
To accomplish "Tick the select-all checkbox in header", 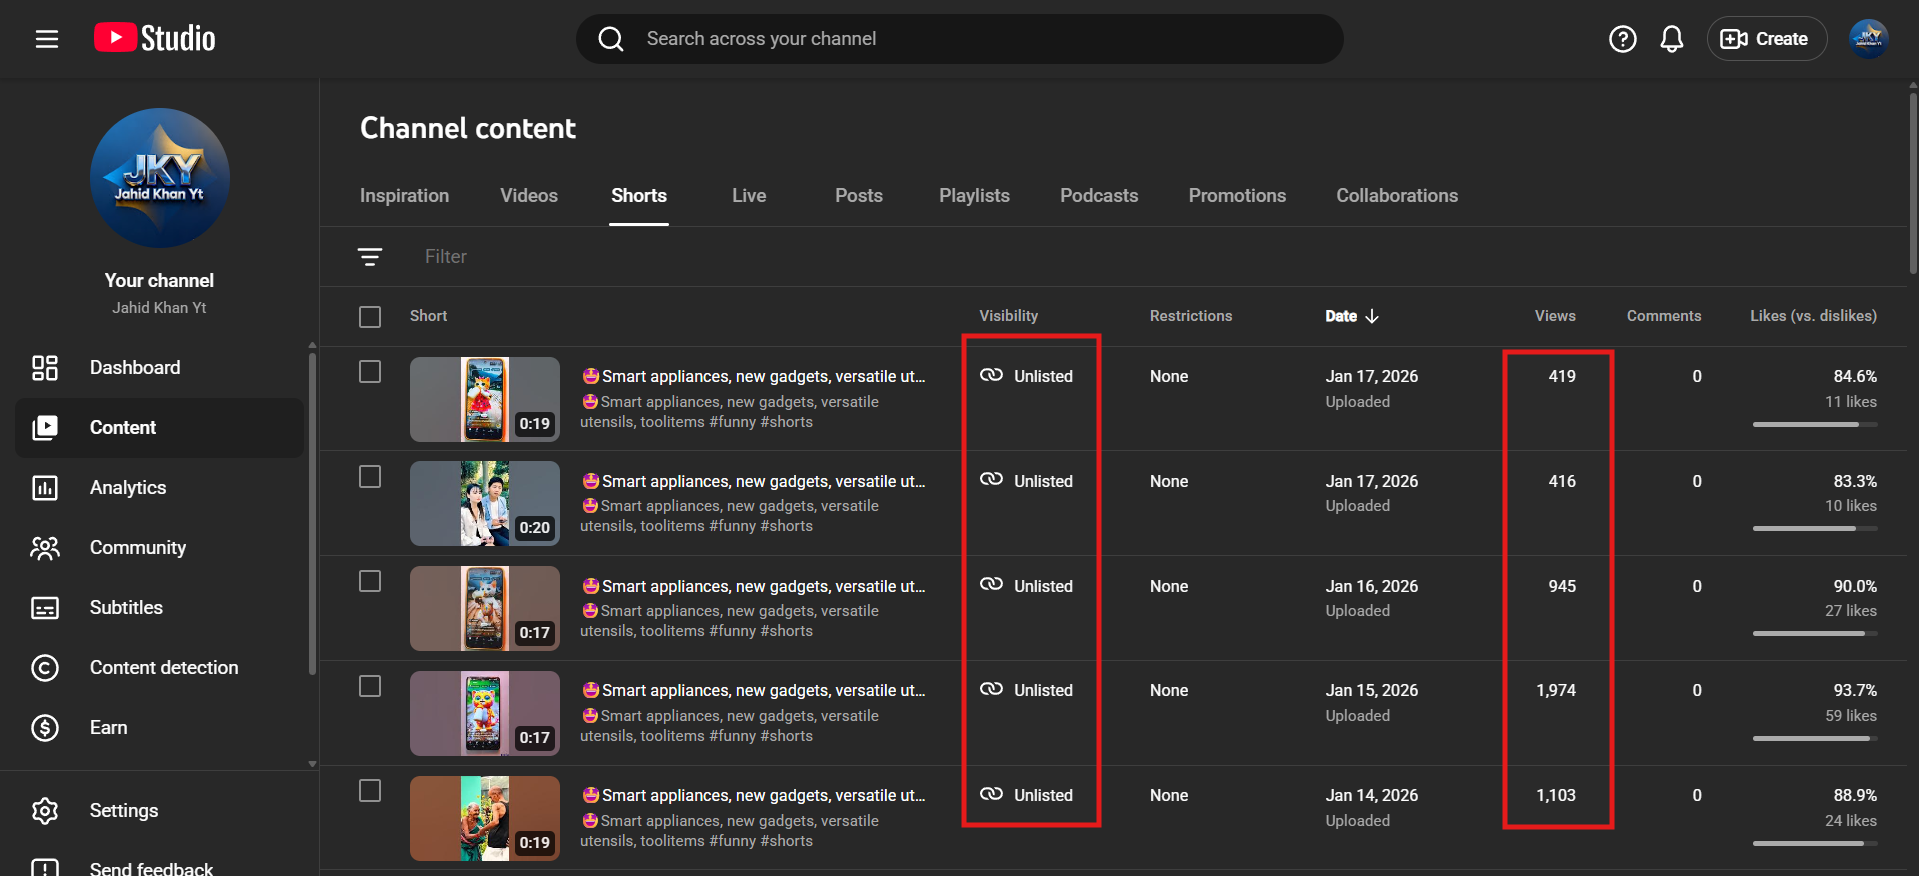I will tap(370, 317).
